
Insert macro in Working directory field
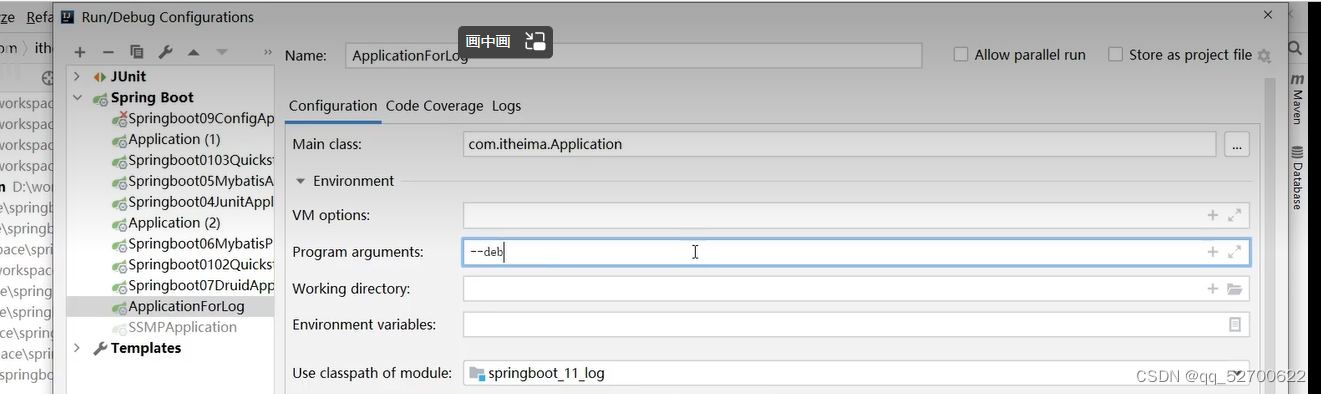pyautogui.click(x=1212, y=289)
